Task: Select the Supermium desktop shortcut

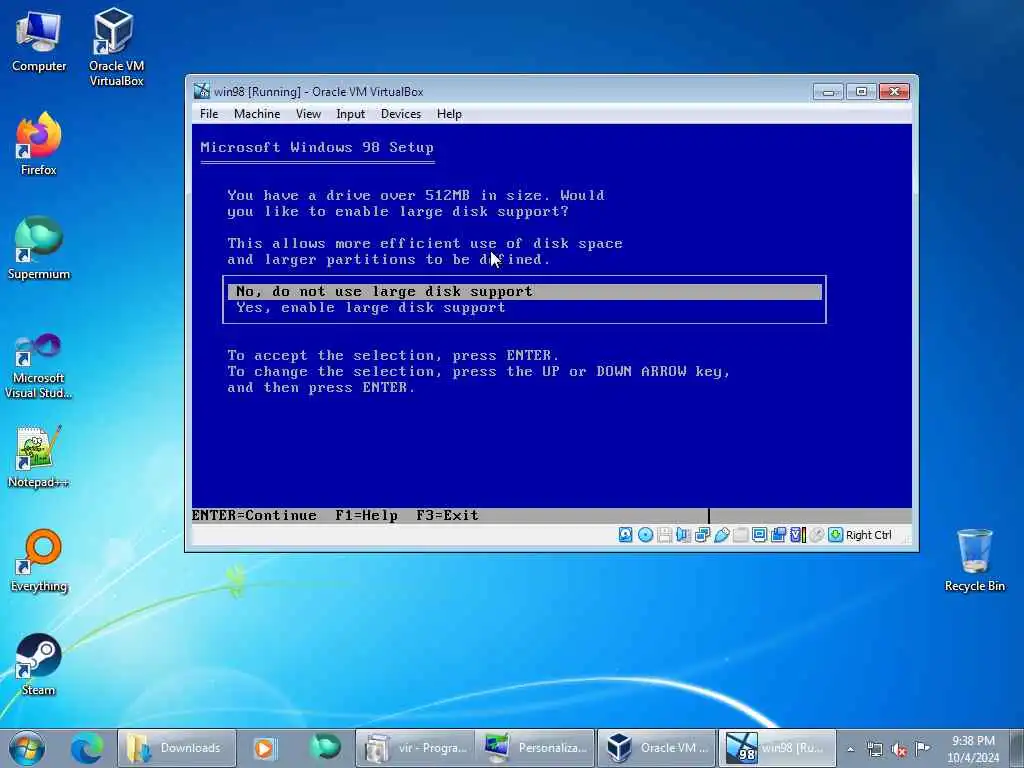Action: click(x=39, y=248)
